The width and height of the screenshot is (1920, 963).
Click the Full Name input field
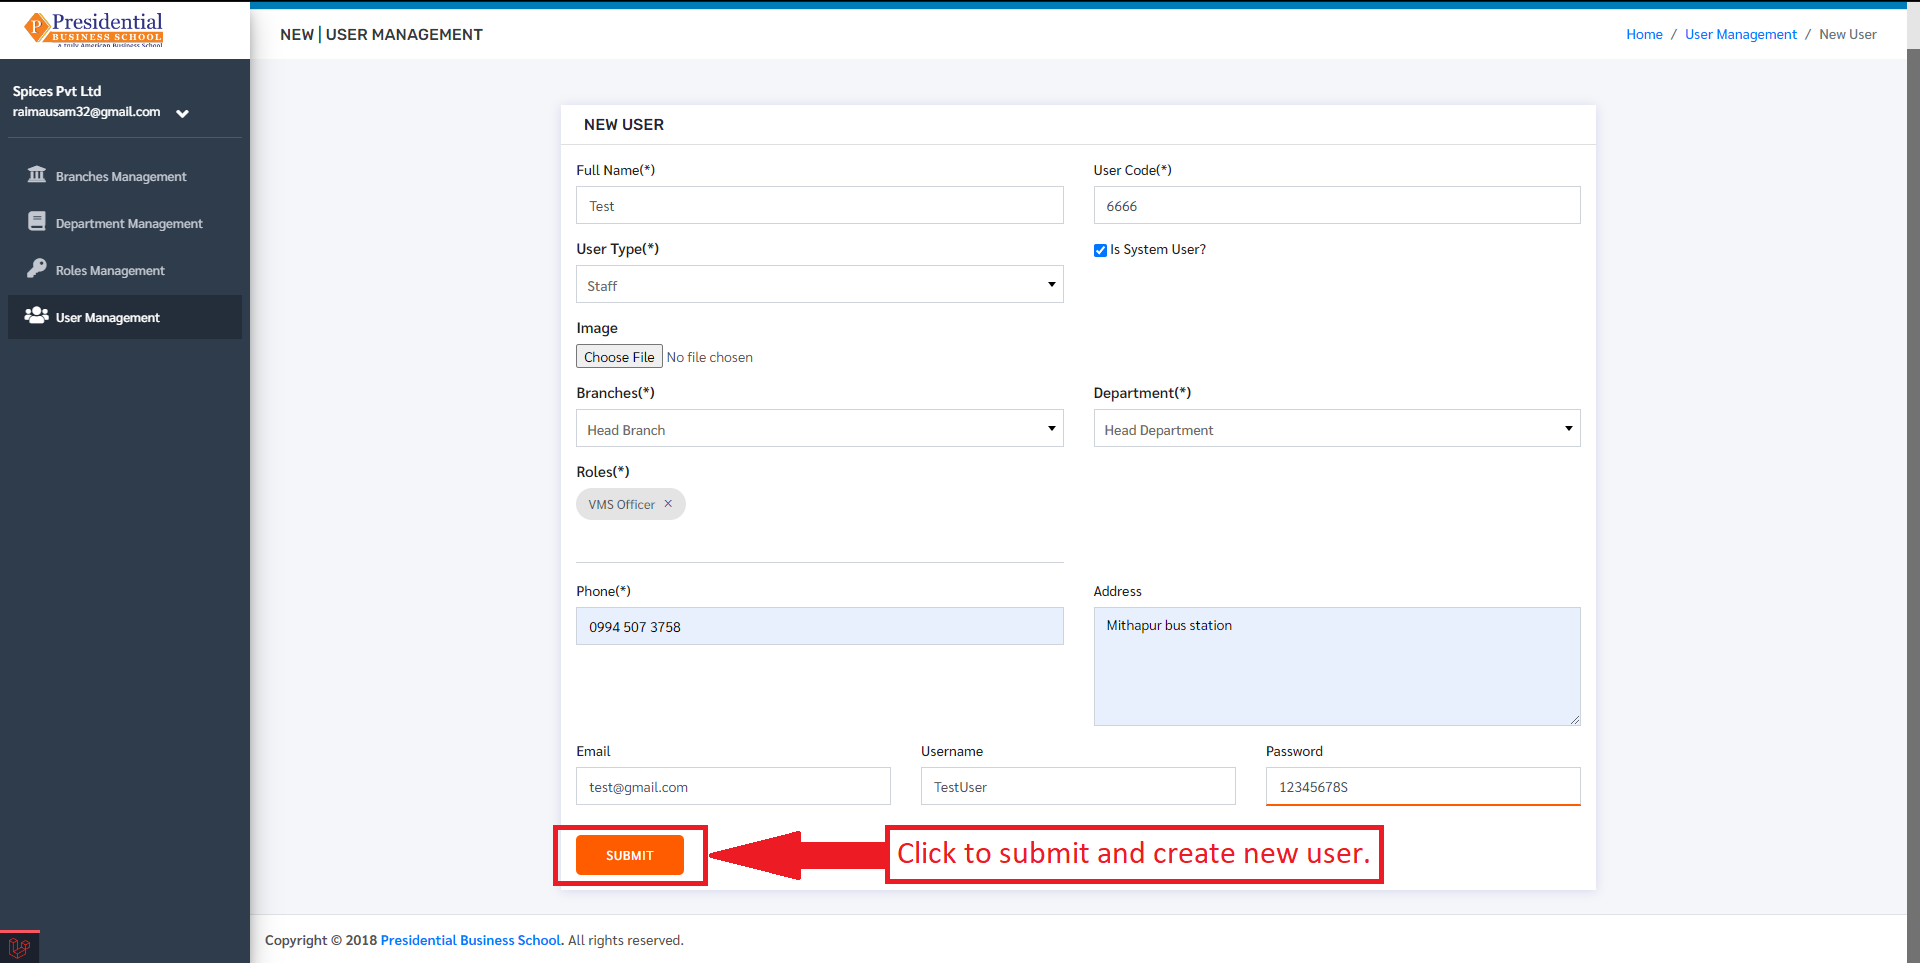point(819,205)
